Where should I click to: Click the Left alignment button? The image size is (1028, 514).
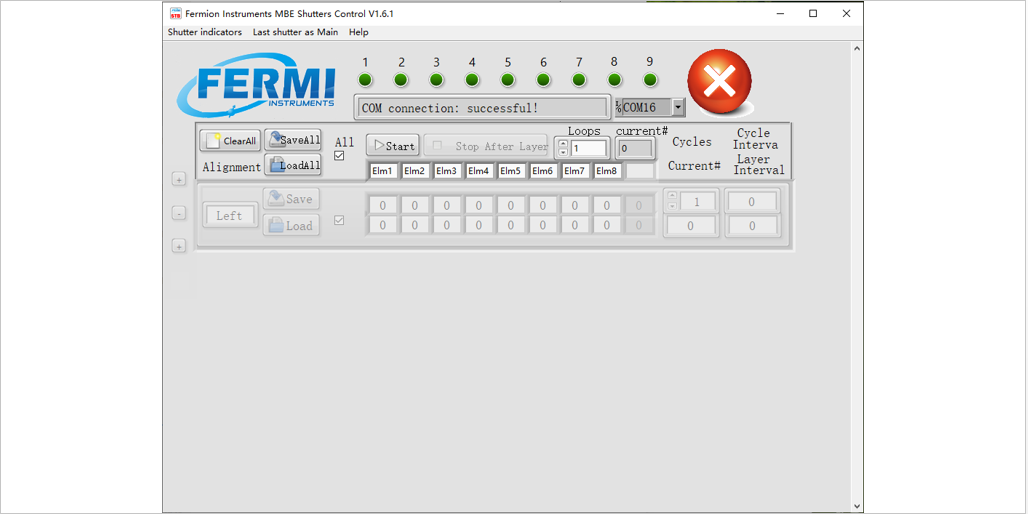(229, 215)
